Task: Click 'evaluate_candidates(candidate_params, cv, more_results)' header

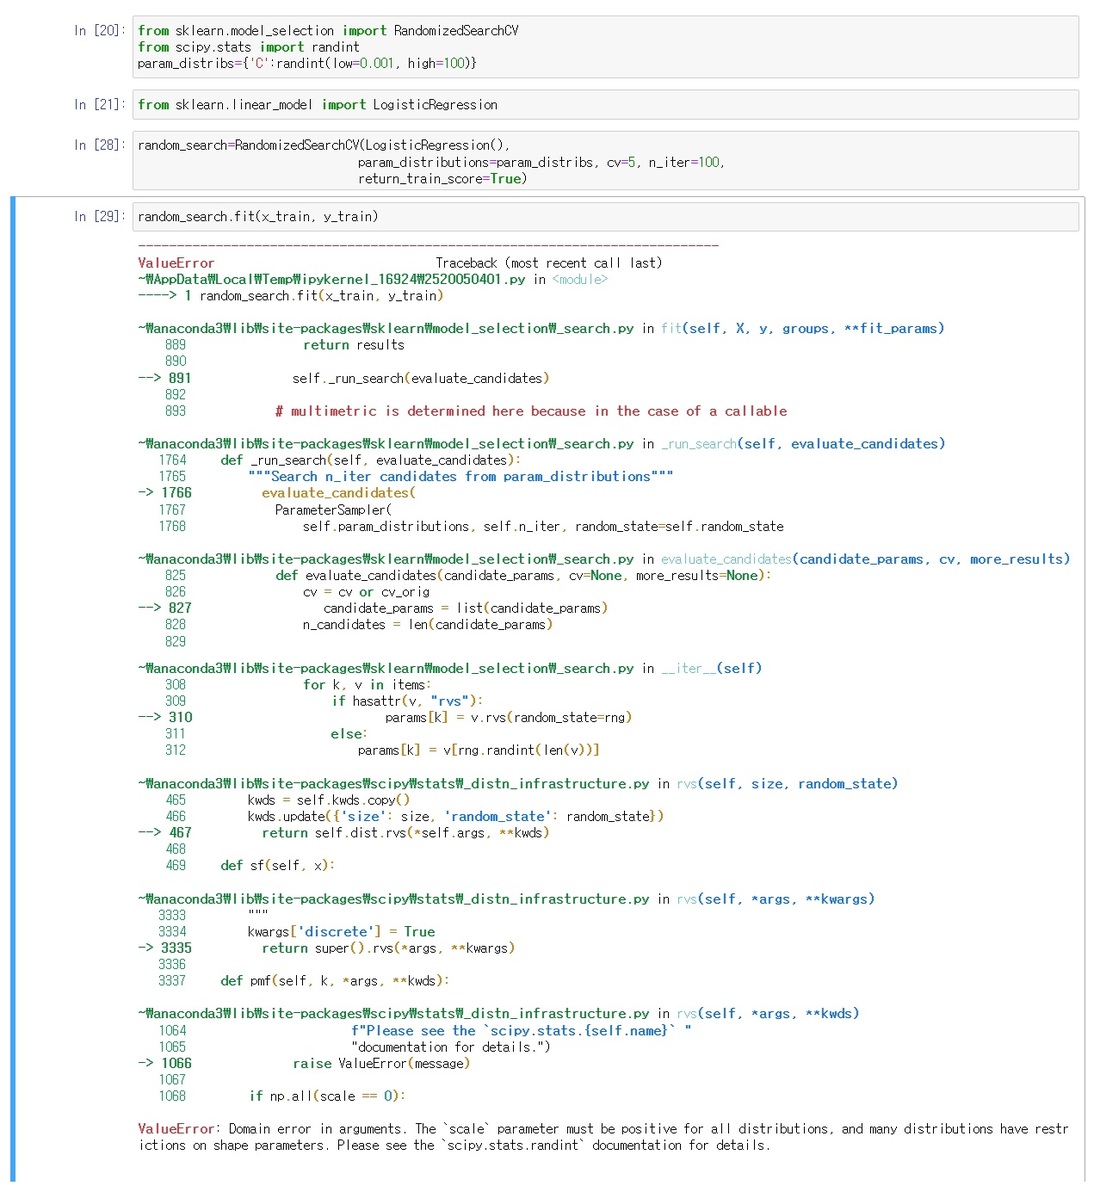Action: click(x=865, y=559)
